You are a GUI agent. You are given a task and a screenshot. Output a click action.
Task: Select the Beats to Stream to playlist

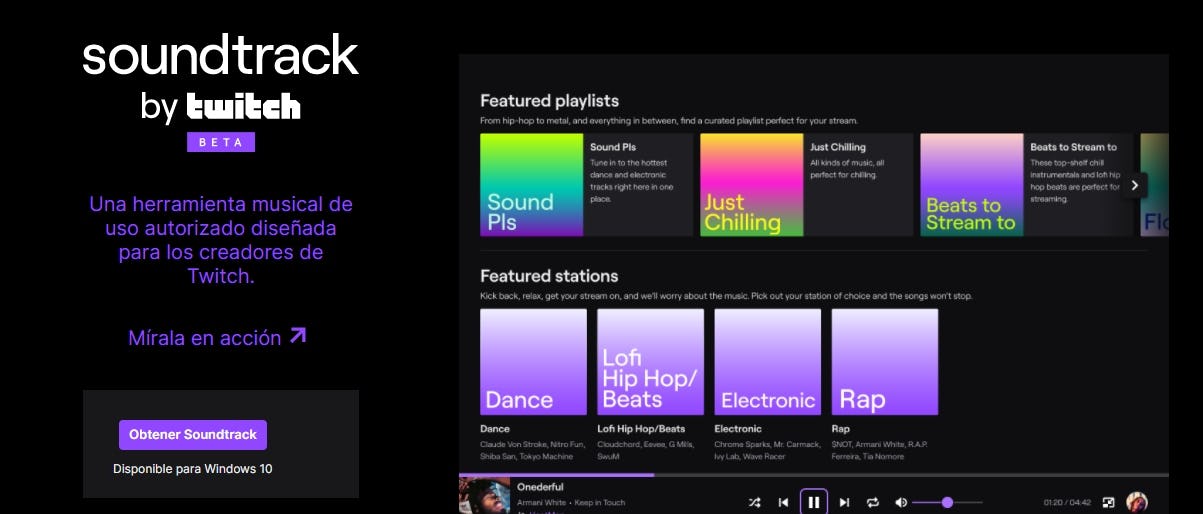coord(971,185)
